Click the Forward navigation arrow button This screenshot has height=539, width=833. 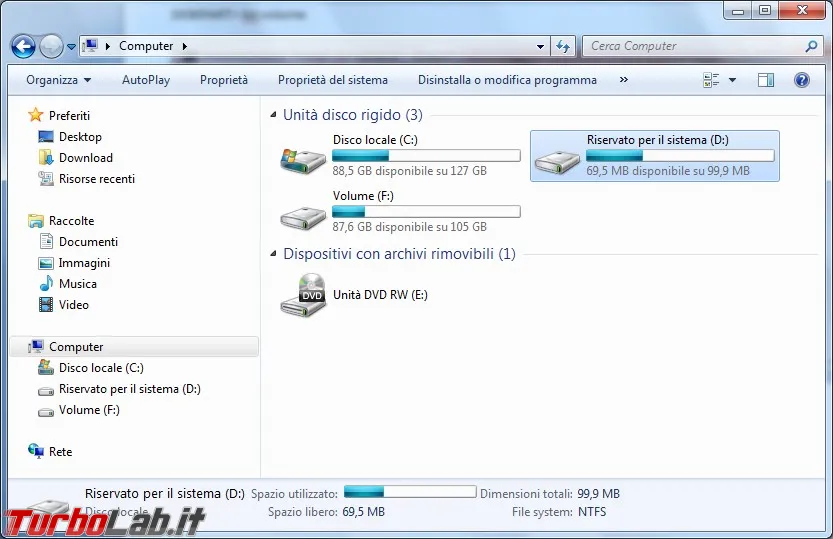(x=52, y=47)
